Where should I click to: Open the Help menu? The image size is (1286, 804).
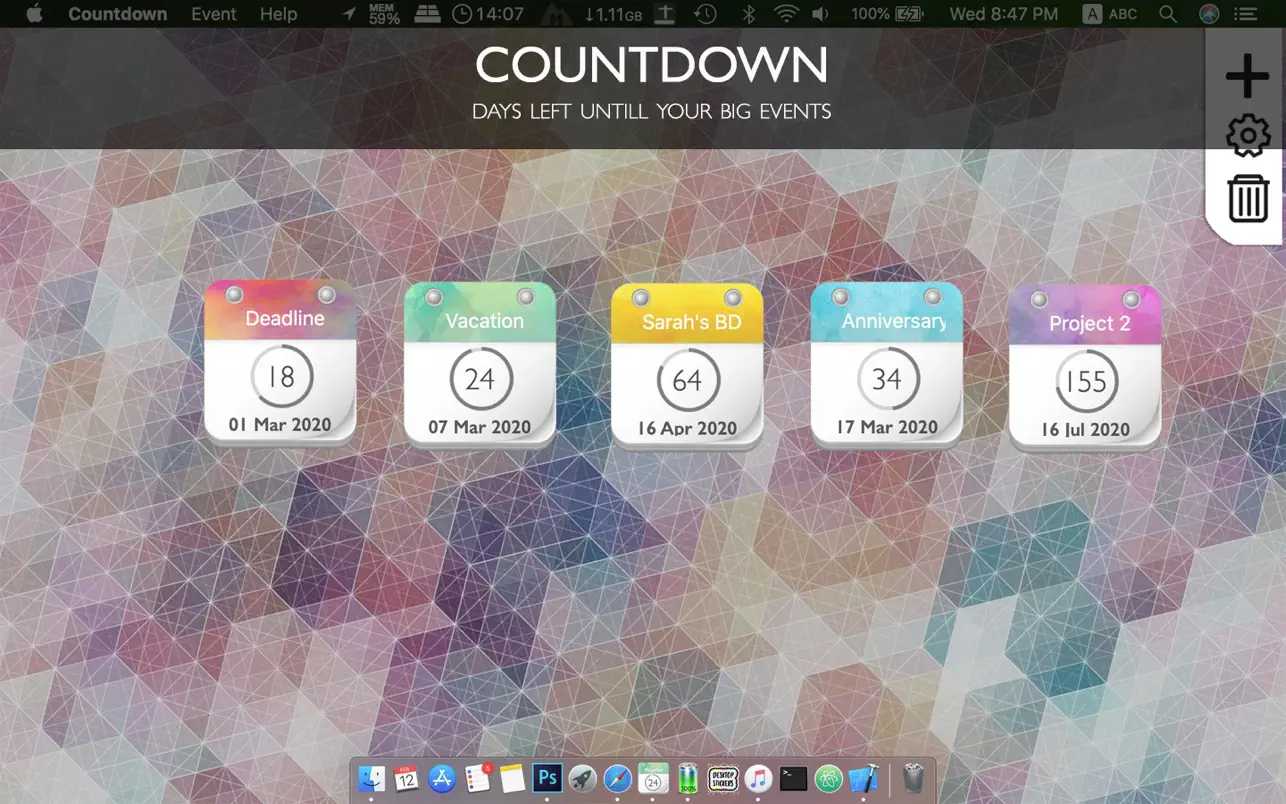278,14
